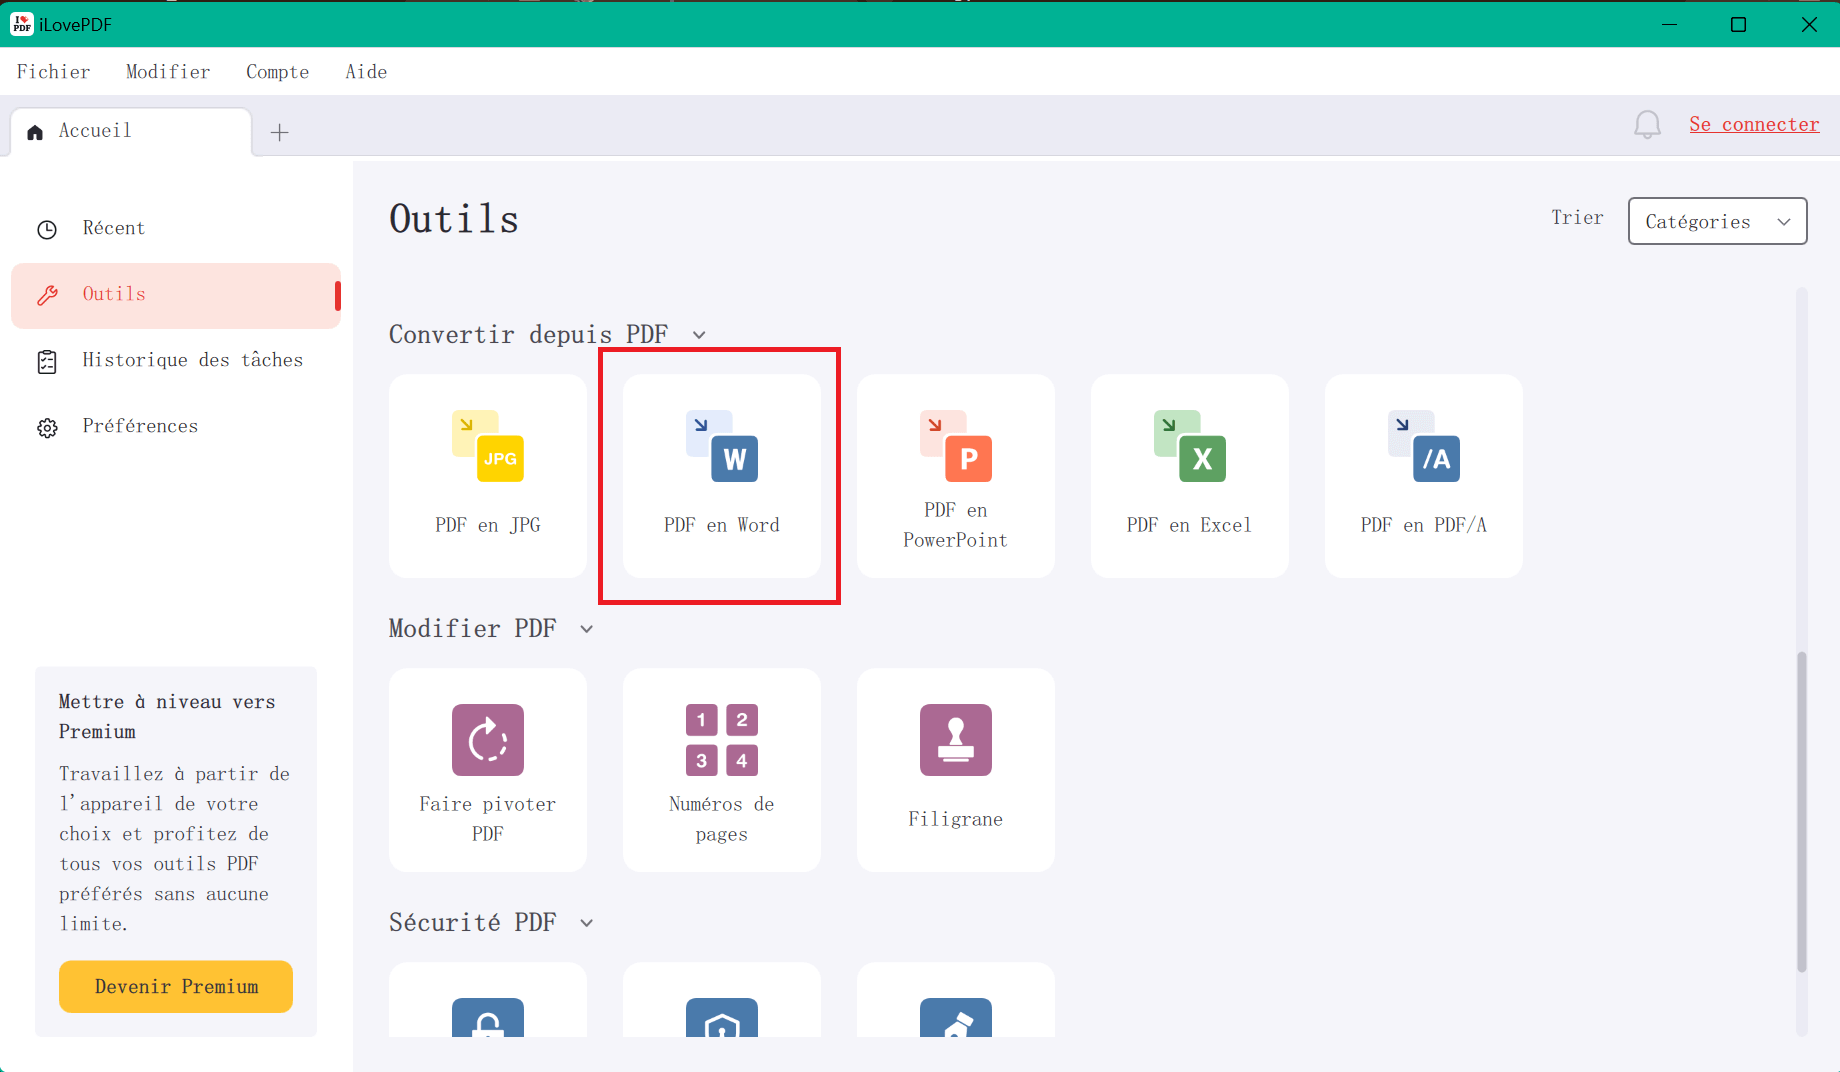This screenshot has height=1072, width=1840.
Task: Collapse the Modifier PDF section
Action: click(x=587, y=629)
